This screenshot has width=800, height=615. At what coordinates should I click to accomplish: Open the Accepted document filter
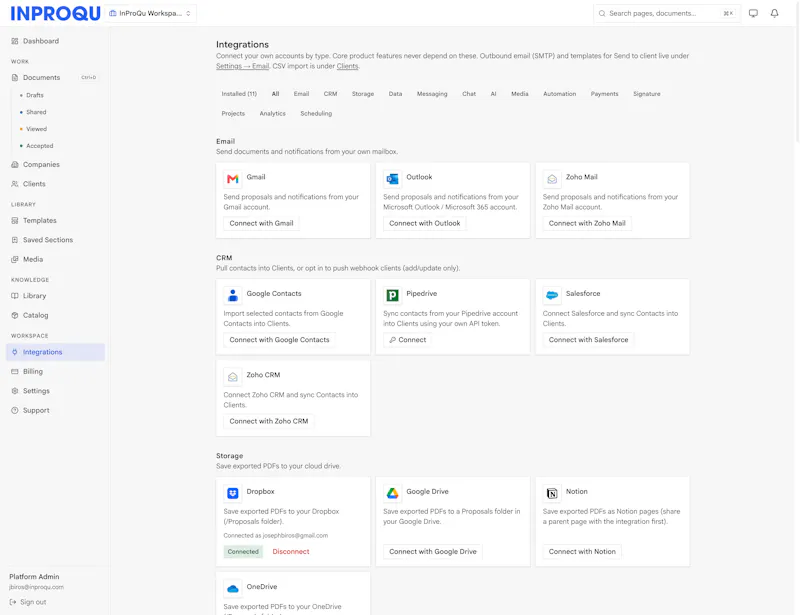(x=39, y=145)
